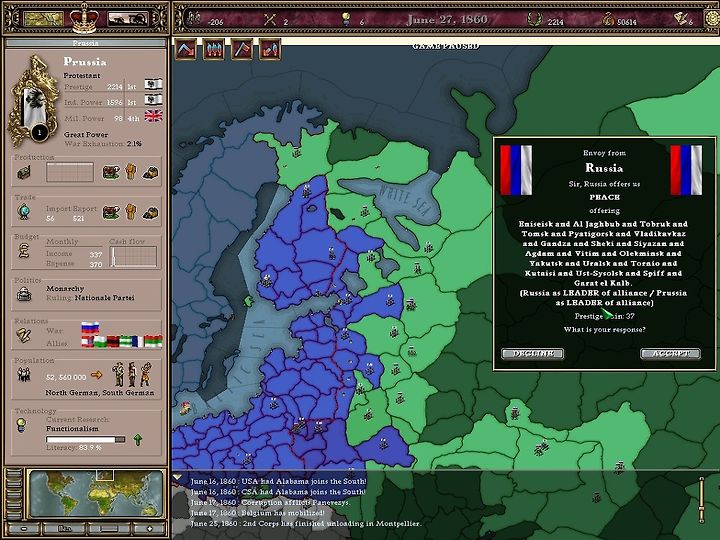720x540 pixels.
Task: Click the date 'June 27, 1860'
Action: pos(447,19)
